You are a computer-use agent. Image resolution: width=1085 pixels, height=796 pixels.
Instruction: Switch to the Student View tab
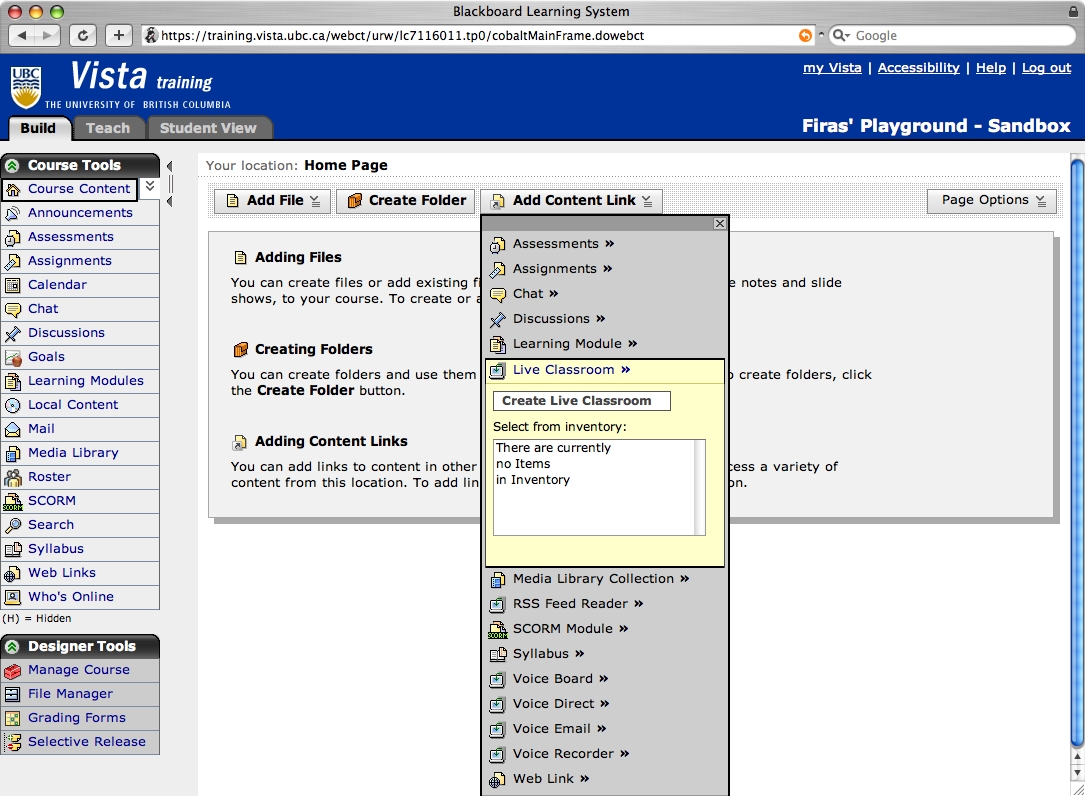(x=208, y=128)
